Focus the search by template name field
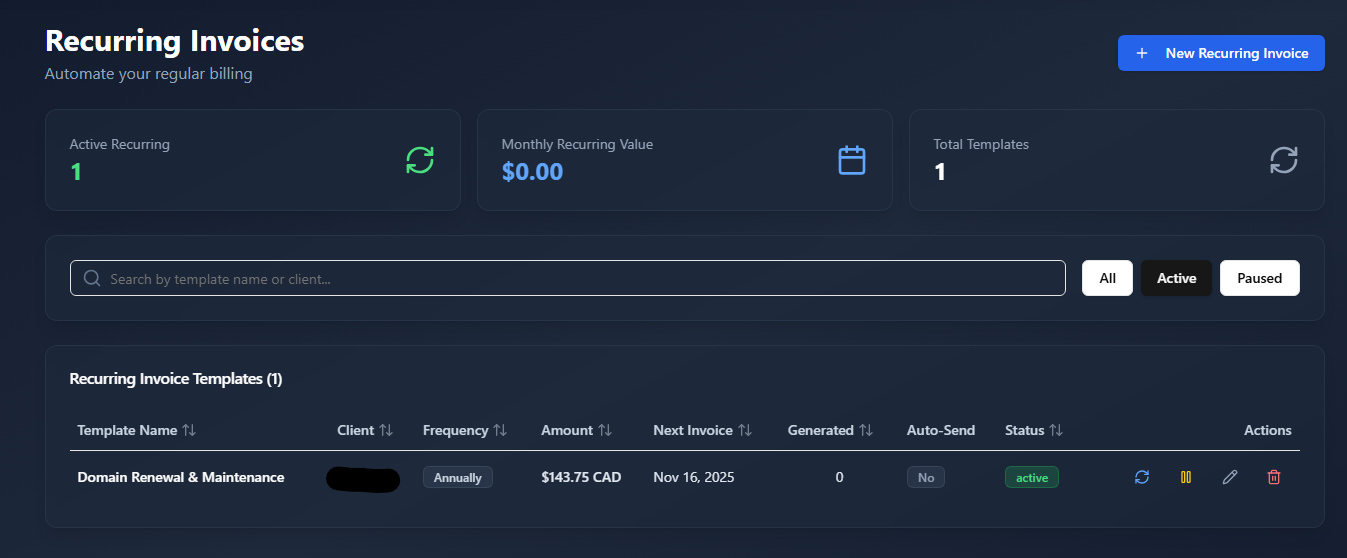 pos(568,278)
